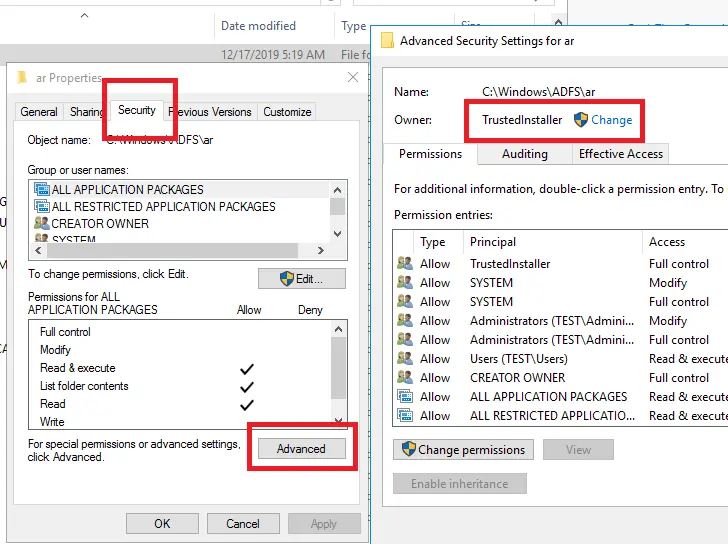
Task: Switch to the General tab
Action: click(x=39, y=112)
